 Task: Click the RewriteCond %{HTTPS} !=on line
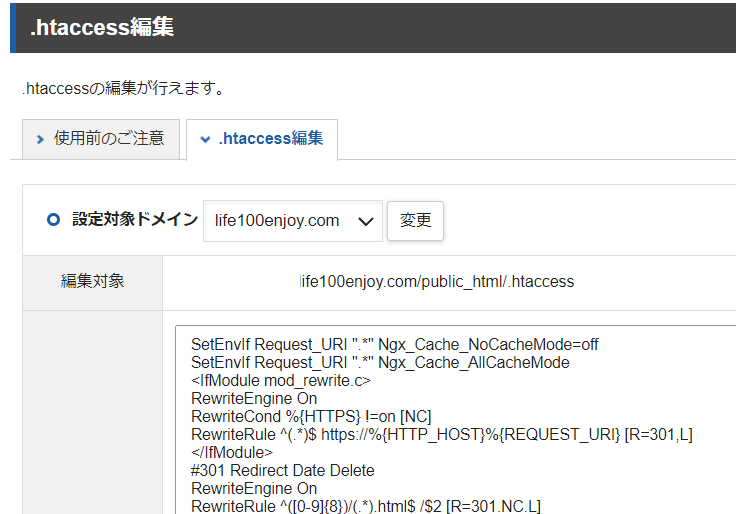point(311,416)
